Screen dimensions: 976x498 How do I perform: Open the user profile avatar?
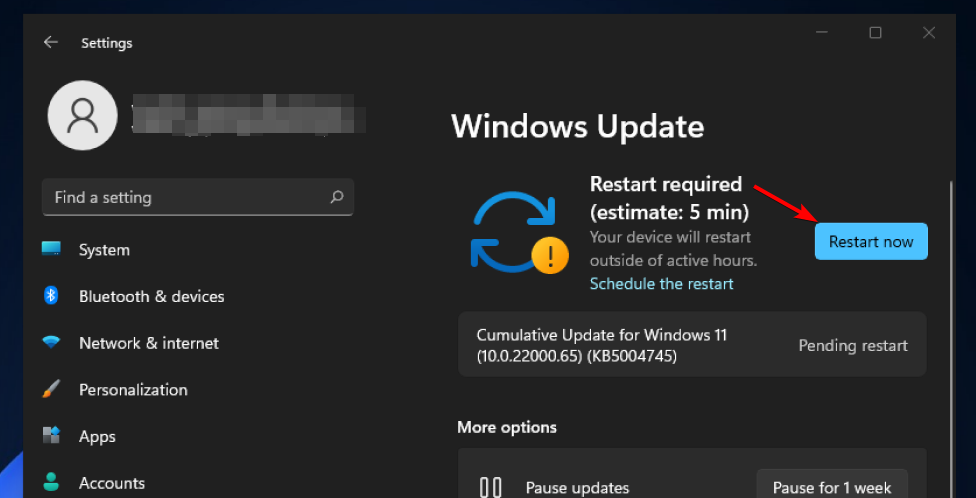click(x=82, y=115)
